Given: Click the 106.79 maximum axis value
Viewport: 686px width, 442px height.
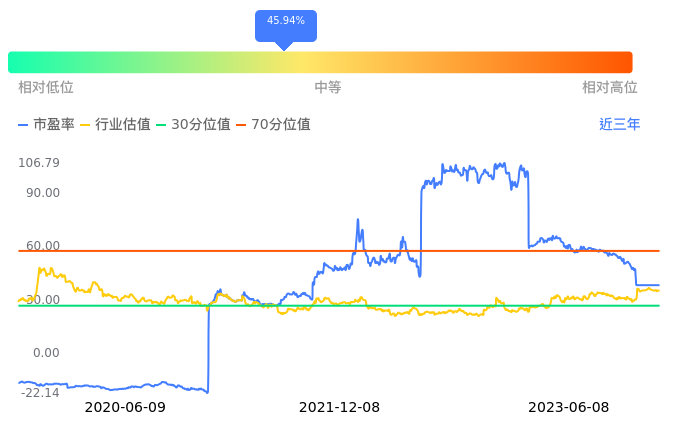Looking at the screenshot, I should pos(40,163).
